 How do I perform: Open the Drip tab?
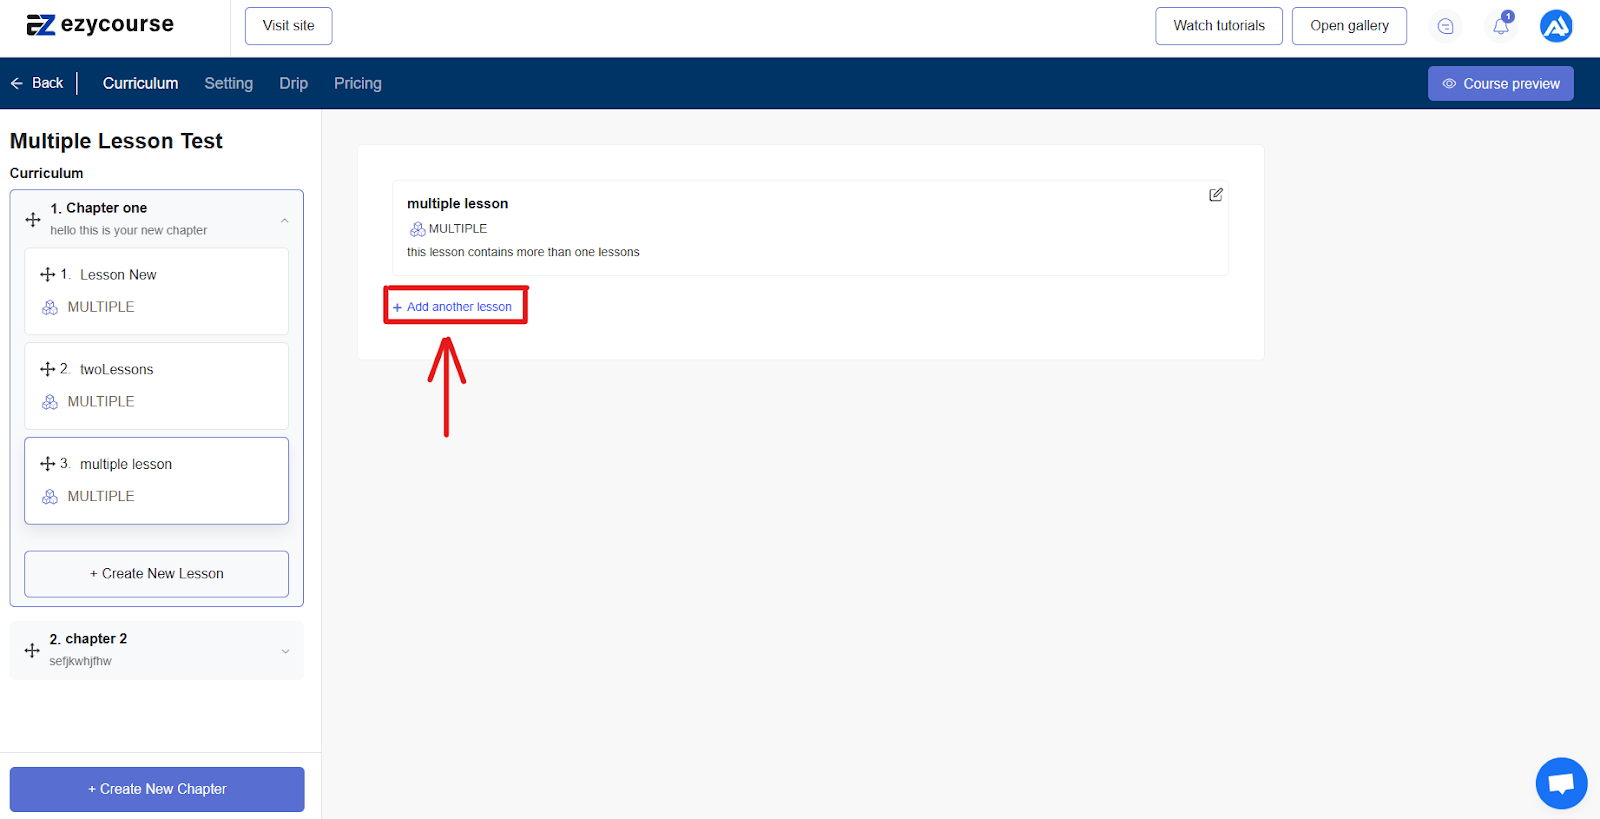(293, 83)
